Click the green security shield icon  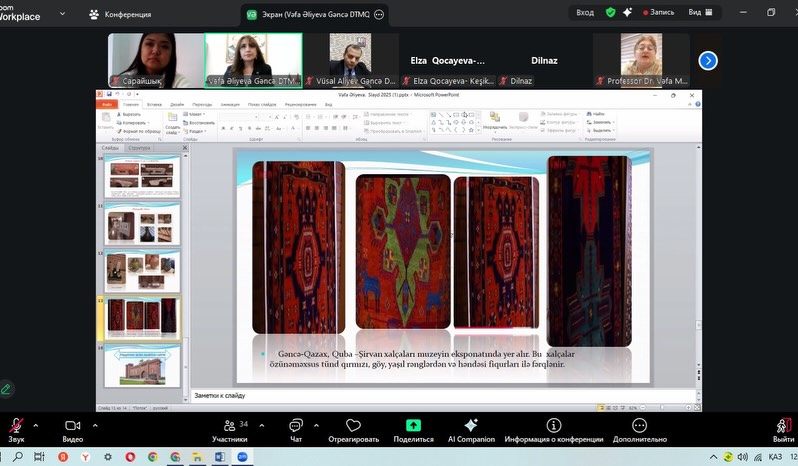click(610, 13)
